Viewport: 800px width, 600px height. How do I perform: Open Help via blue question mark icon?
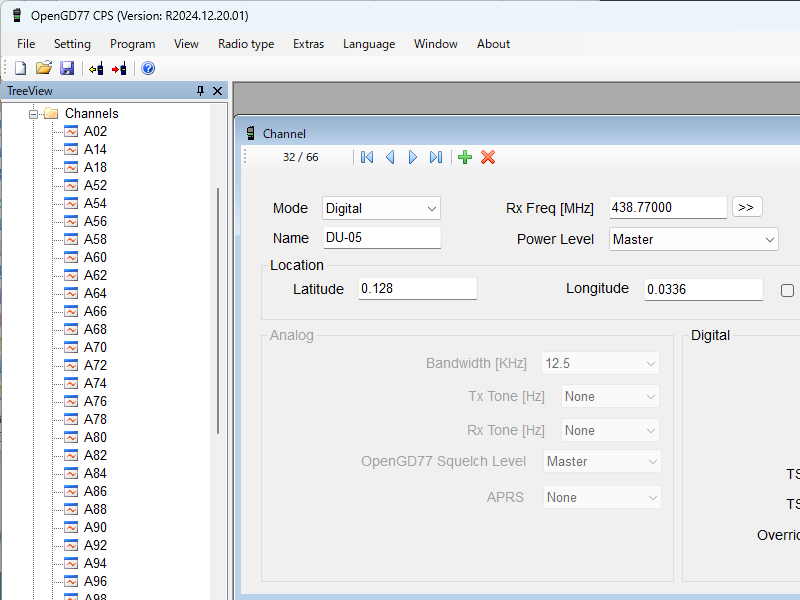148,68
